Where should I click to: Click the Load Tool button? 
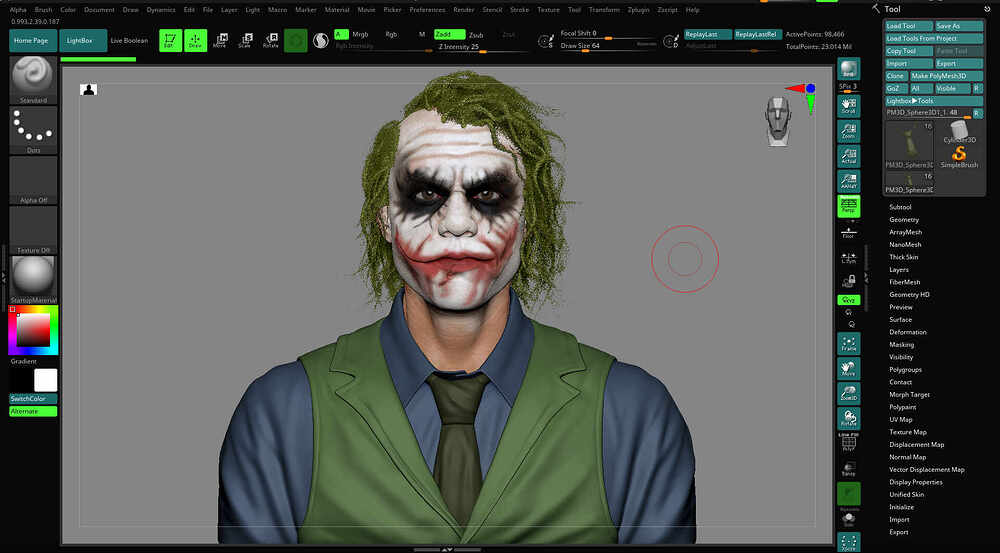click(x=908, y=26)
